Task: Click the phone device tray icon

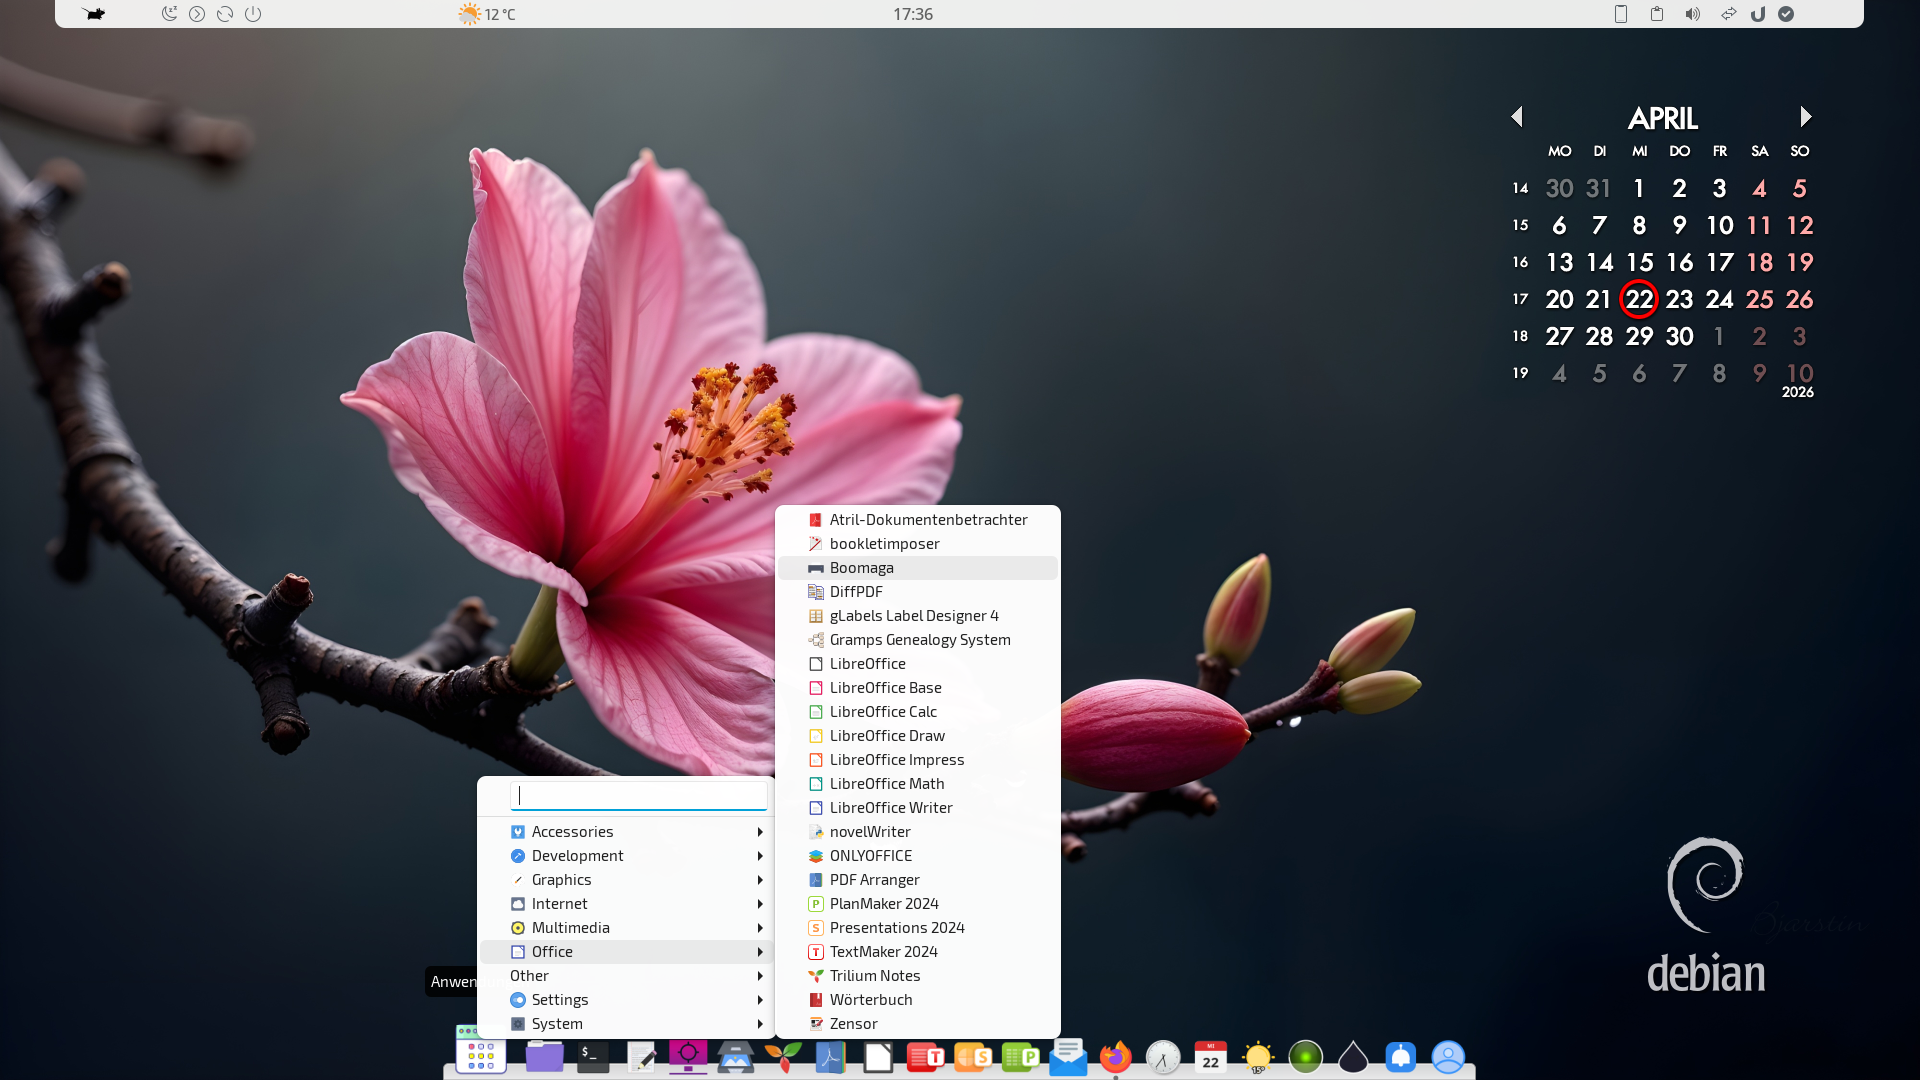Action: (x=1621, y=14)
